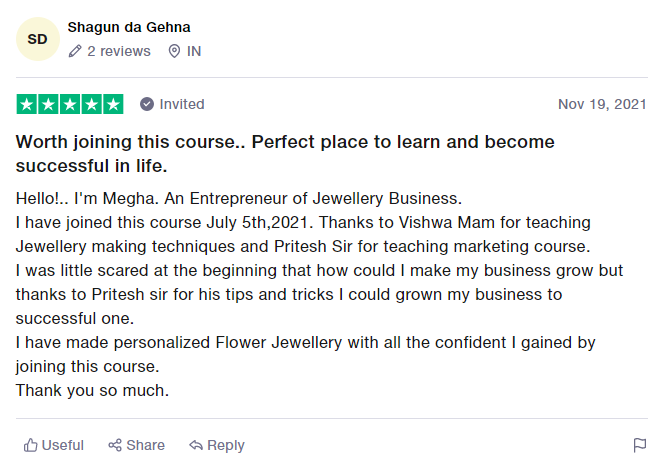Click the third green rating star
The image size is (664, 465).
coord(70,104)
